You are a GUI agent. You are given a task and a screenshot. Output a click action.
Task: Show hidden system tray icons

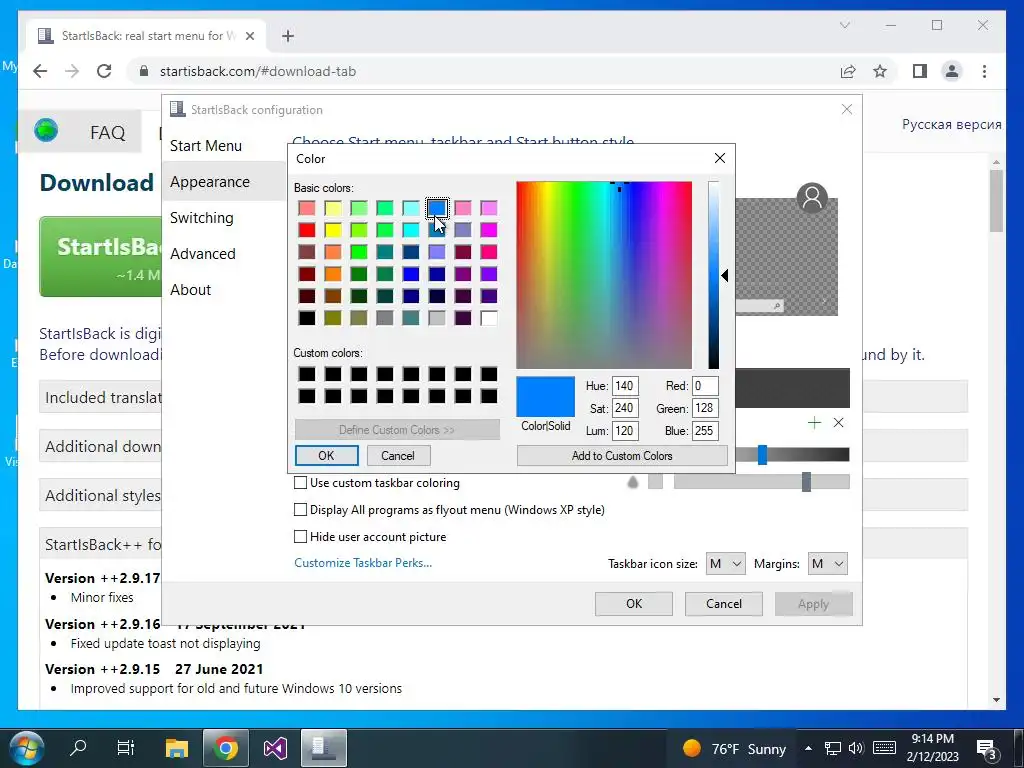[808, 748]
